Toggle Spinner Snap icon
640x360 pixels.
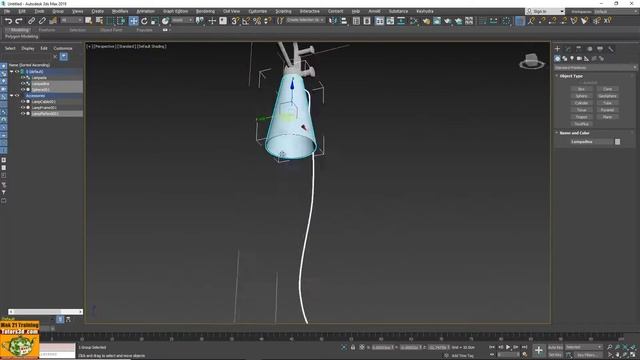coord(267,21)
